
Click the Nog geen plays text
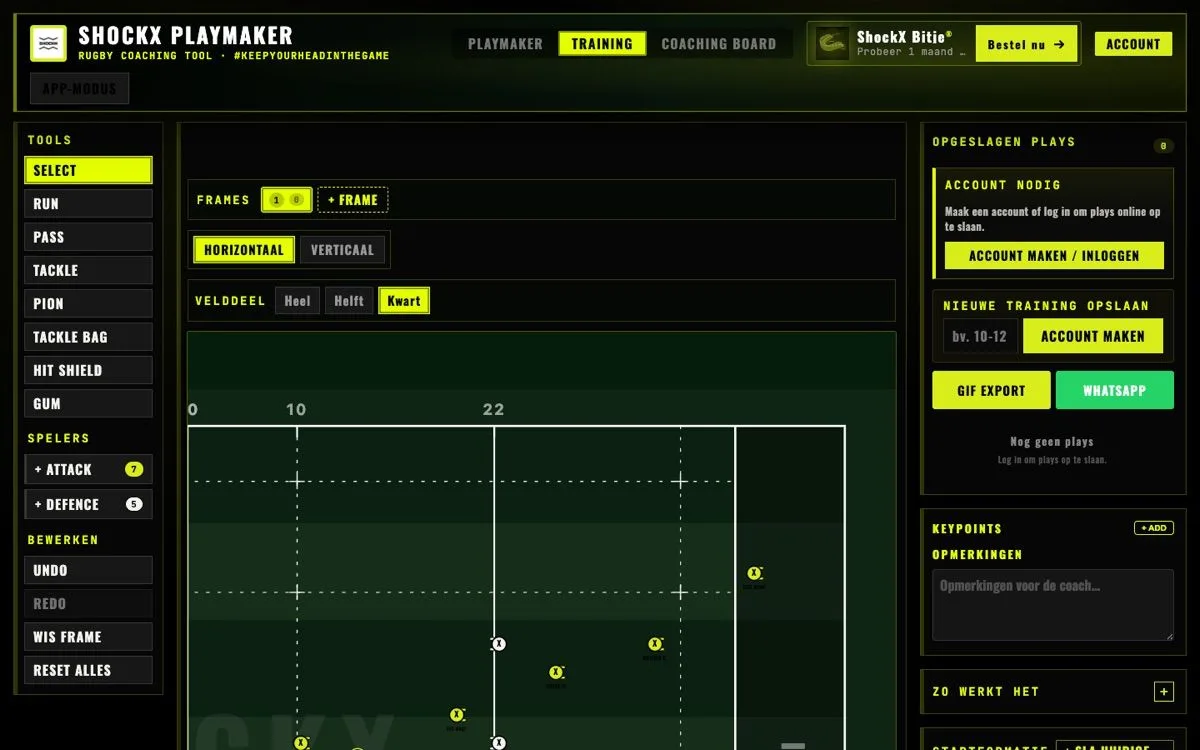click(1052, 442)
